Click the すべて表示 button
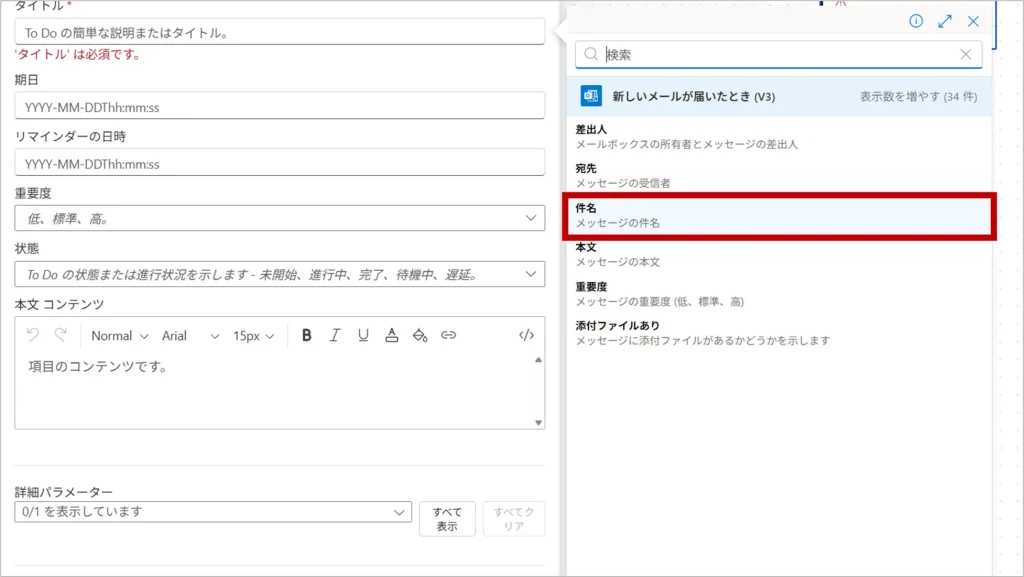Viewport: 1024px width, 577px height. (x=447, y=519)
